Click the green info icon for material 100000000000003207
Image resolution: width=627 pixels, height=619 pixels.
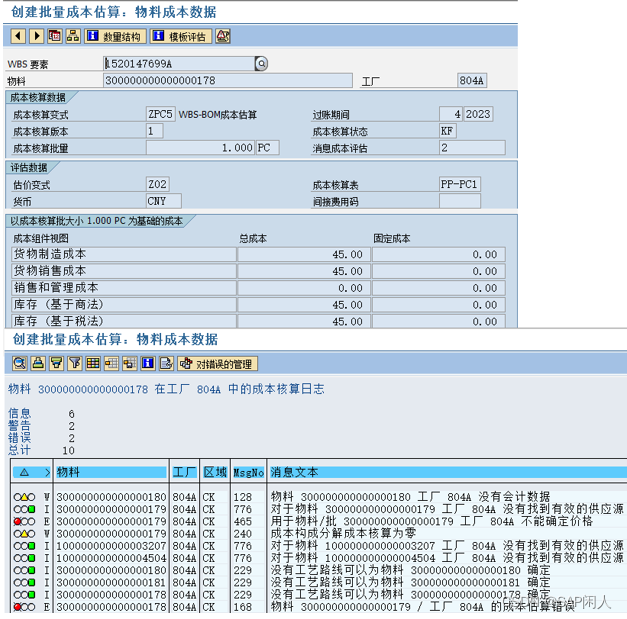(24, 546)
